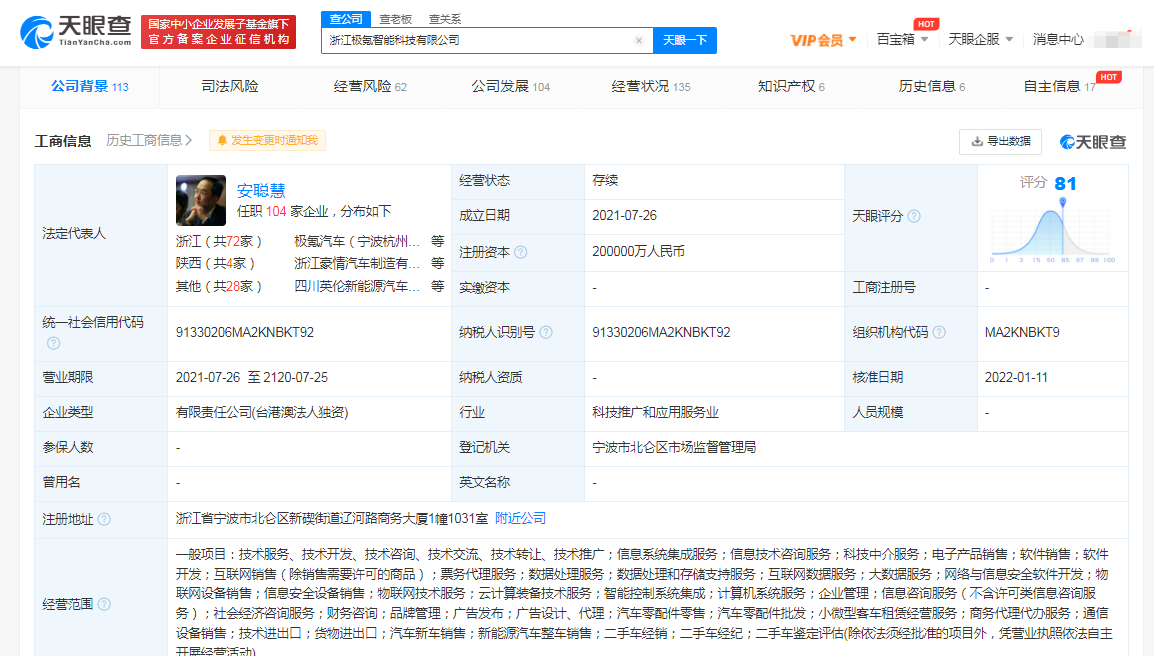The height and width of the screenshot is (656, 1154).
Task: Click the 天眼评分 score distribution chart
Action: [x=1052, y=232]
